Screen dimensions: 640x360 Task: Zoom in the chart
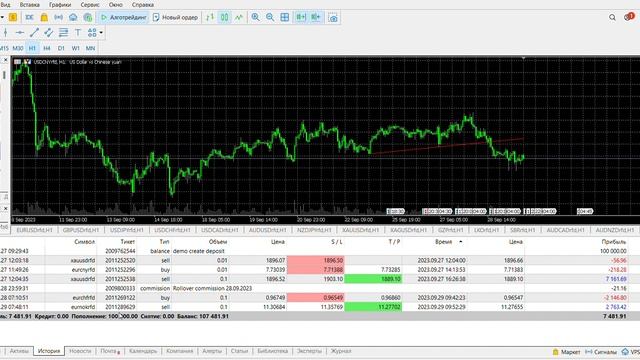pyautogui.click(x=256, y=17)
